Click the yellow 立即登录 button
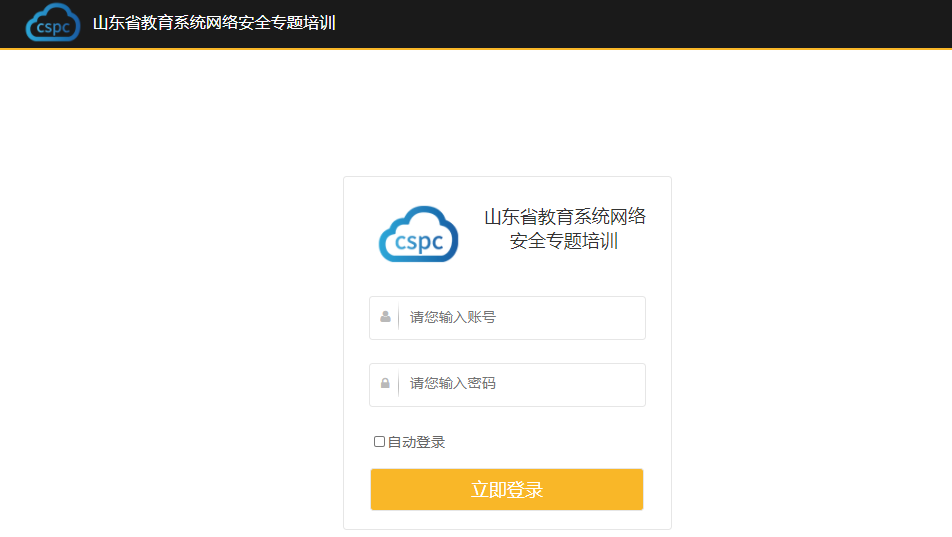This screenshot has height=537, width=952. [507, 489]
